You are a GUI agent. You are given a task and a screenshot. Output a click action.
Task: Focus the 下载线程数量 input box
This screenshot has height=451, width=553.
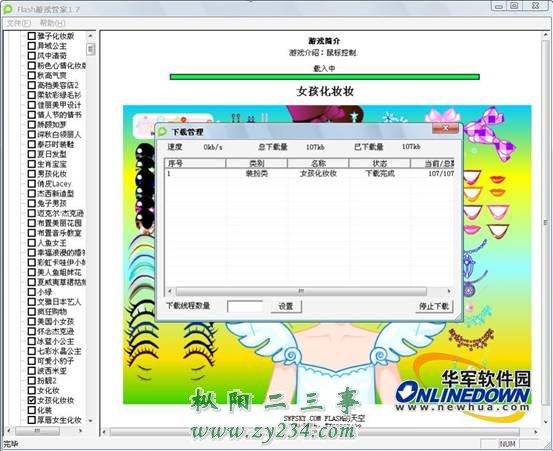coord(245,306)
